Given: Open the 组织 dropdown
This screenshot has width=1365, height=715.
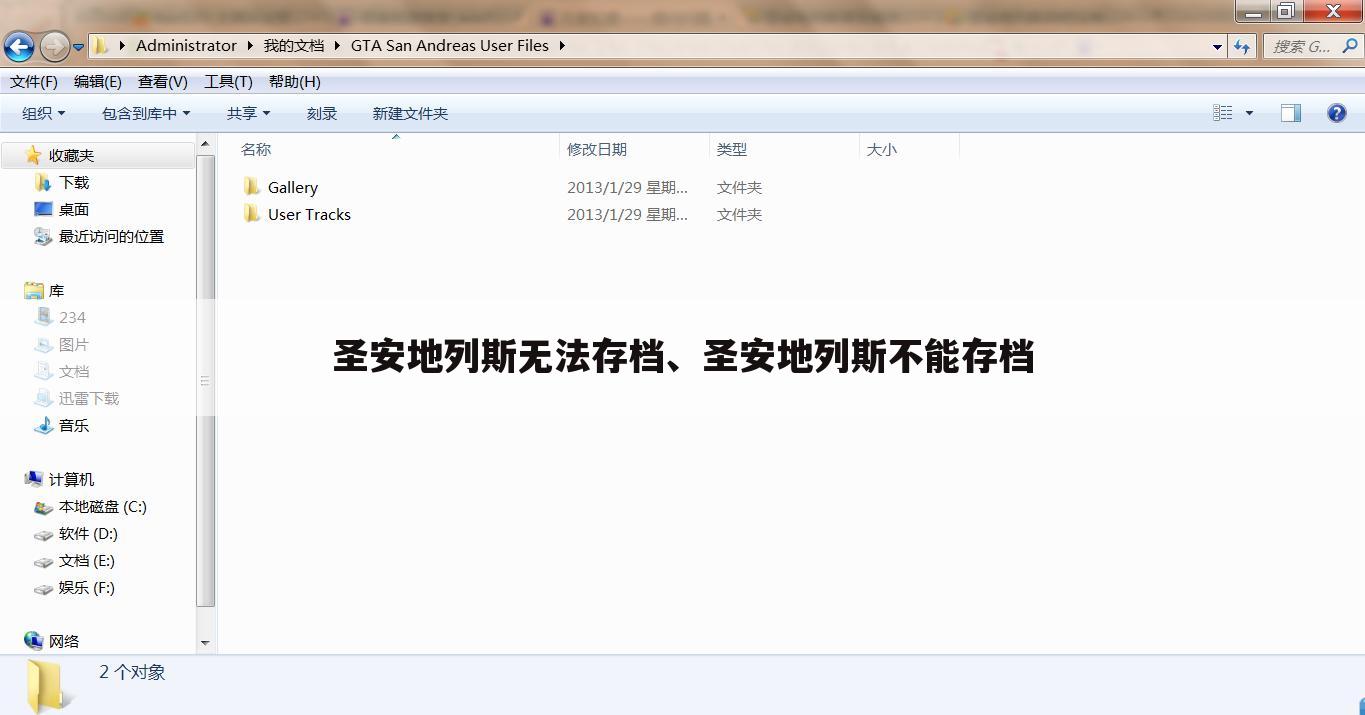Looking at the screenshot, I should pyautogui.click(x=44, y=113).
